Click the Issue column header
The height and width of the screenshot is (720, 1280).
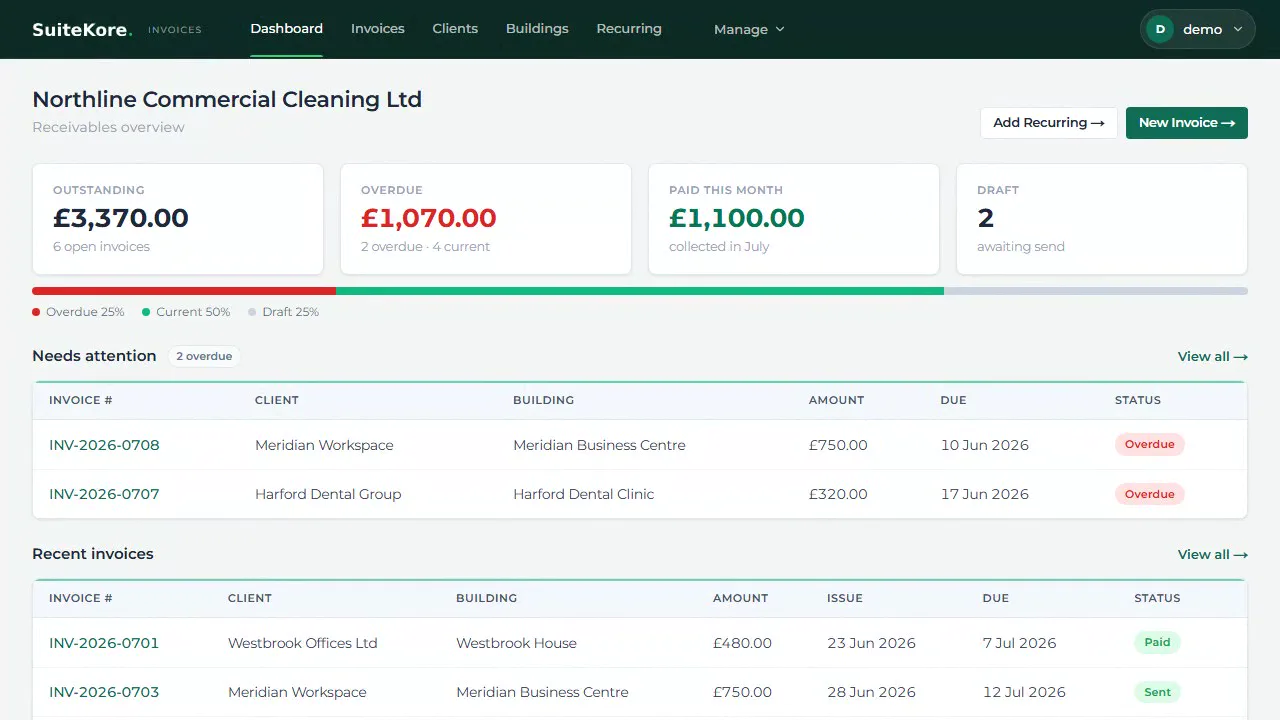[x=845, y=598]
